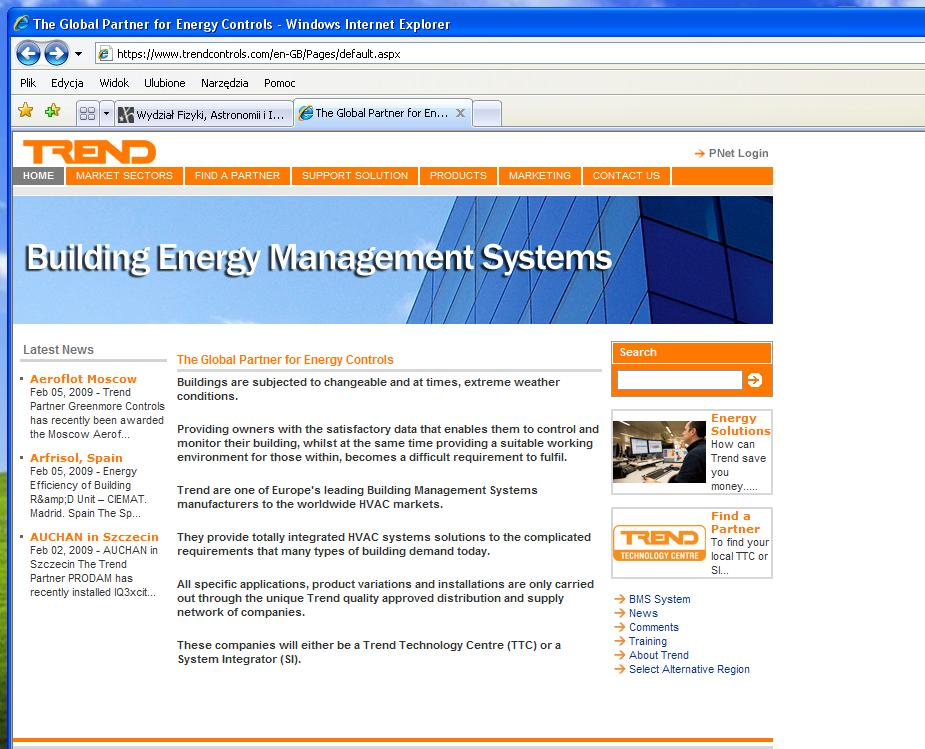The width and height of the screenshot is (925, 749).
Task: Click the Latest News heading
Action: click(x=58, y=350)
